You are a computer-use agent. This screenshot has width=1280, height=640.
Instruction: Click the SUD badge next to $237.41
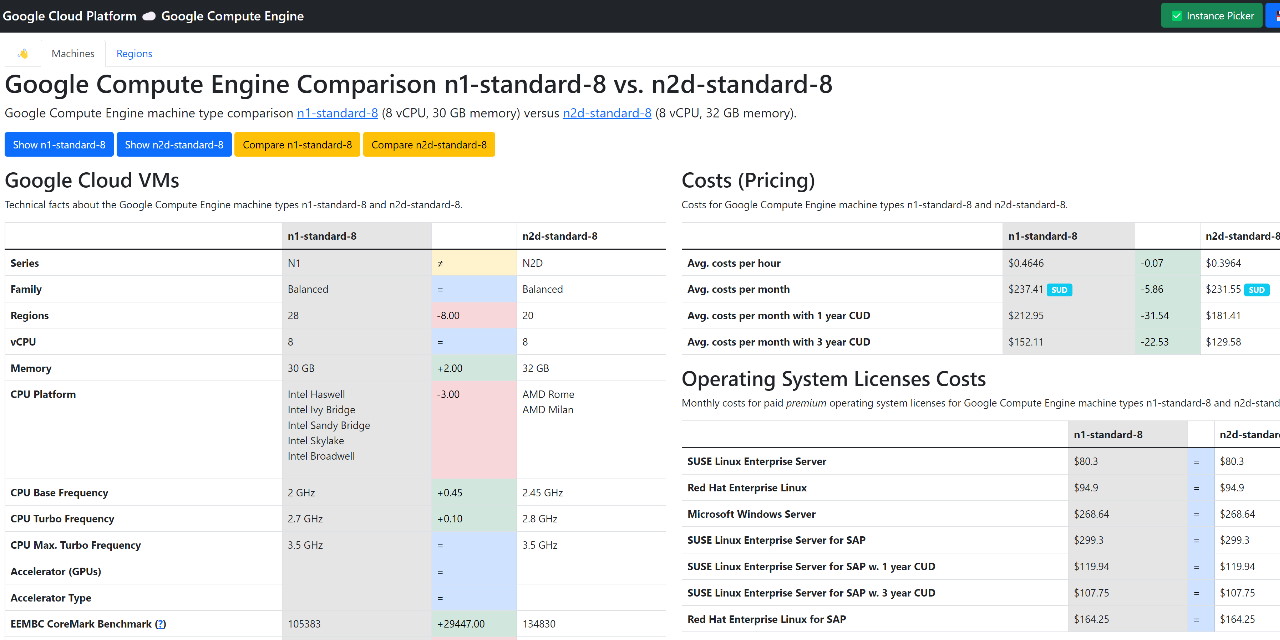pos(1059,290)
